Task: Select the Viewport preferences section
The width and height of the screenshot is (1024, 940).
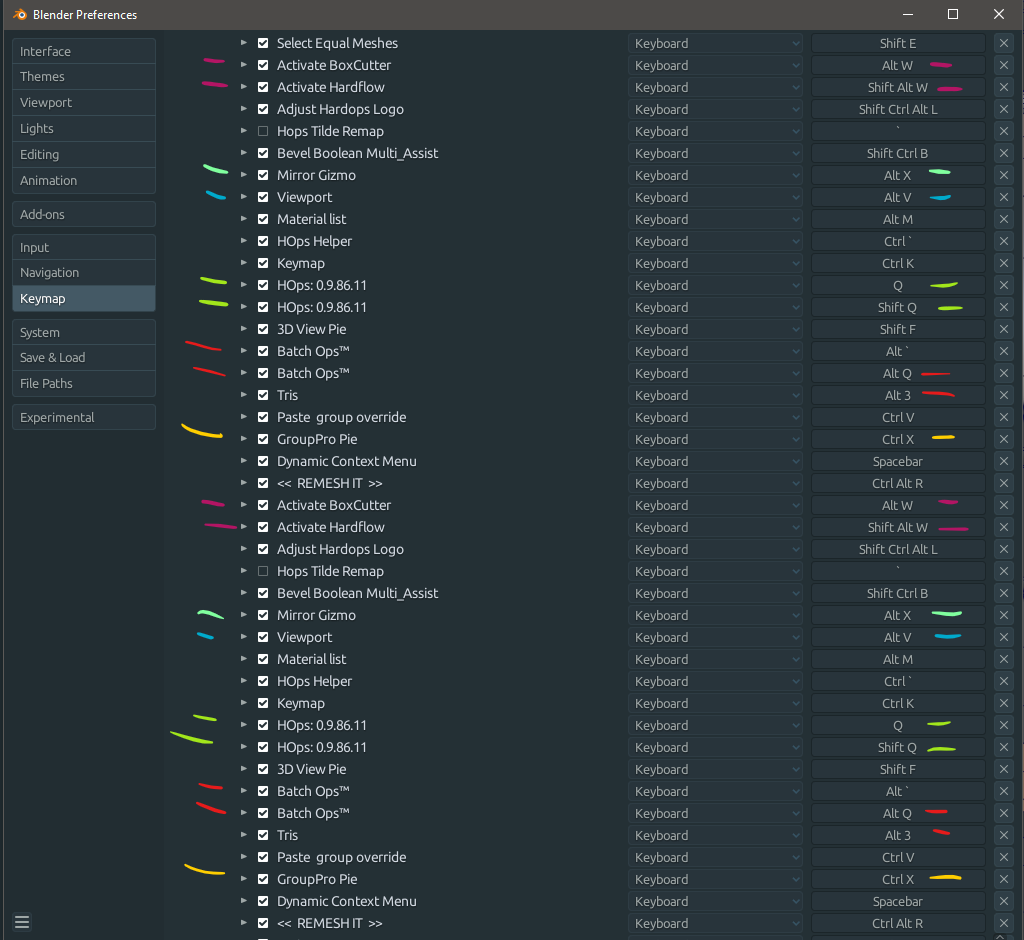Action: coord(84,103)
